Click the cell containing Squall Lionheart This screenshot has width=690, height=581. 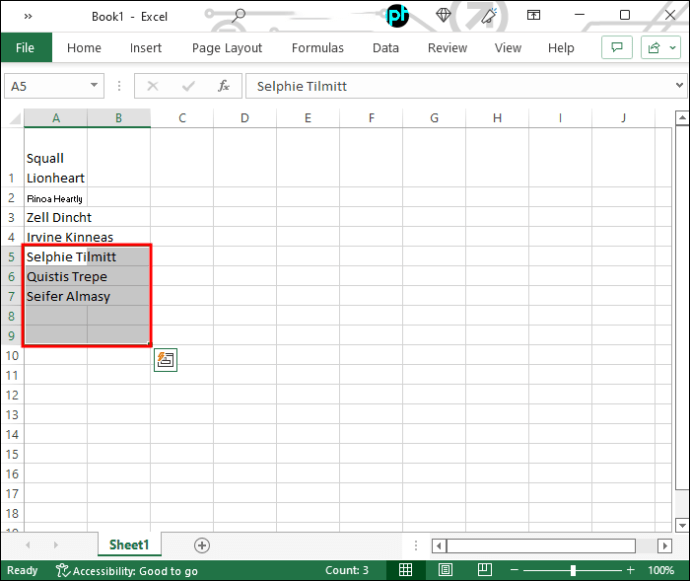pos(56,158)
